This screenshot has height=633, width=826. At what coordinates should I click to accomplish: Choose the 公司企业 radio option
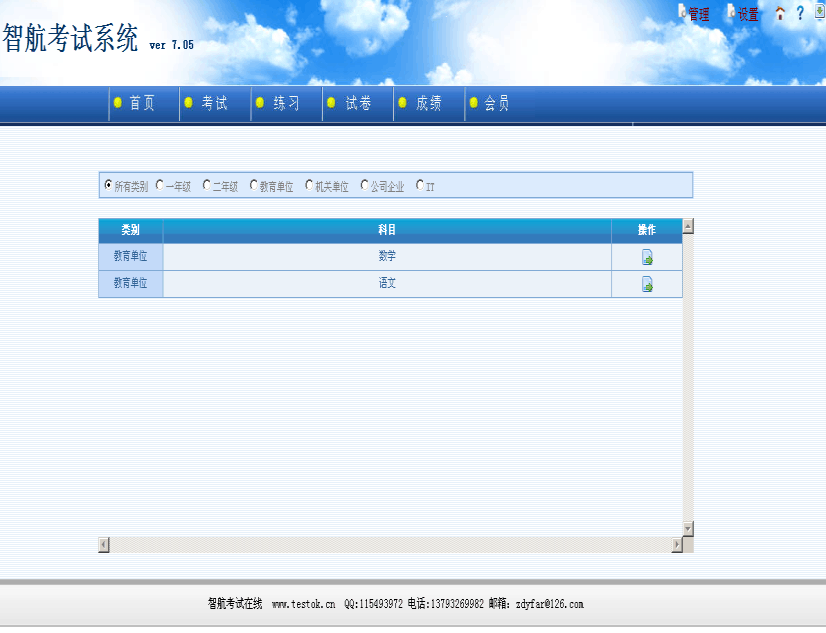[364, 185]
